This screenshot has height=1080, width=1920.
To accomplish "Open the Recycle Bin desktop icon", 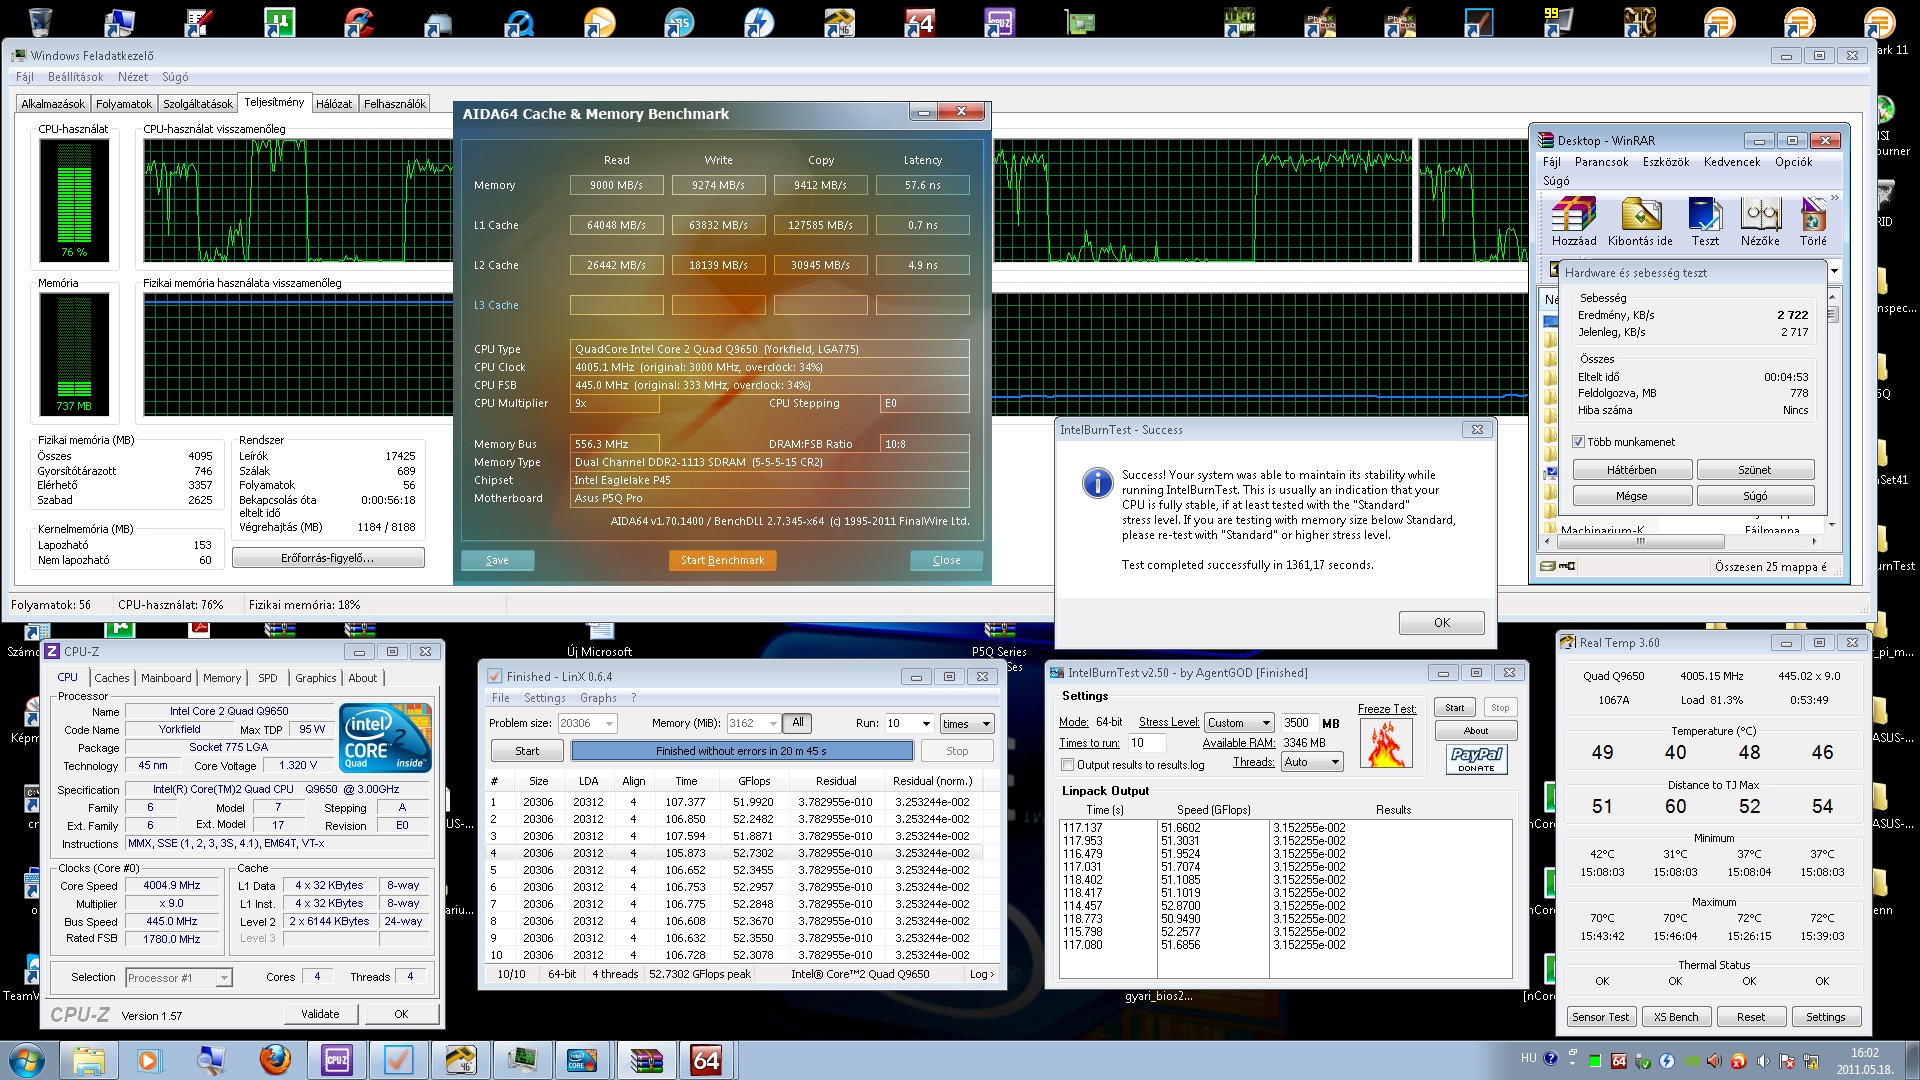I will tap(40, 20).
